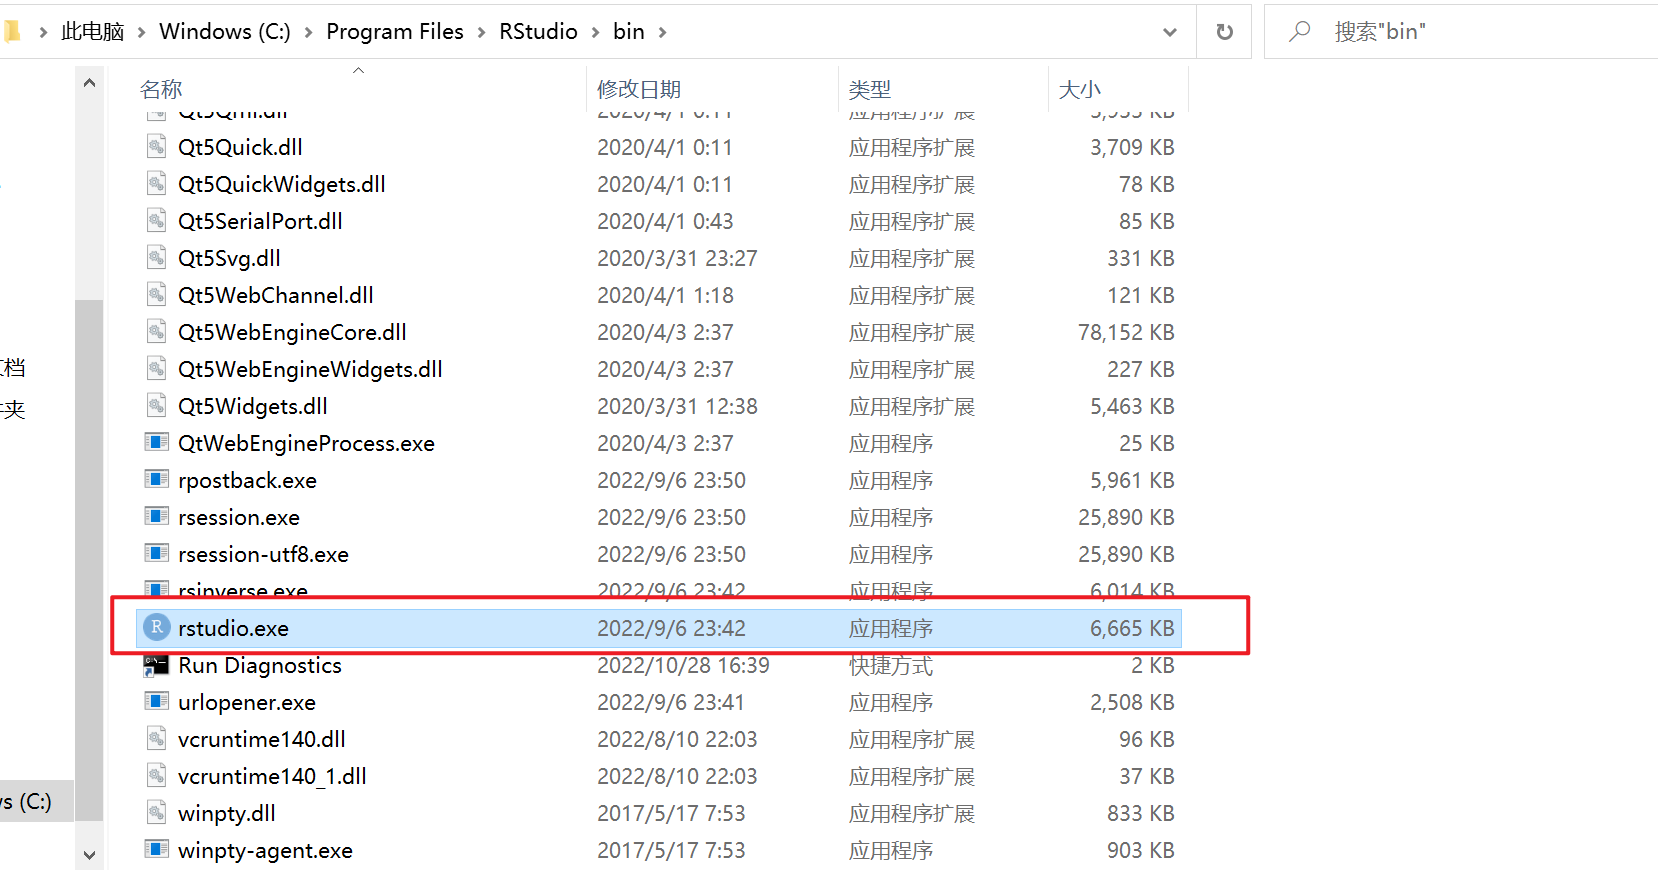
Task: Click the Qt5SerialPort.dll file icon
Action: [x=157, y=221]
